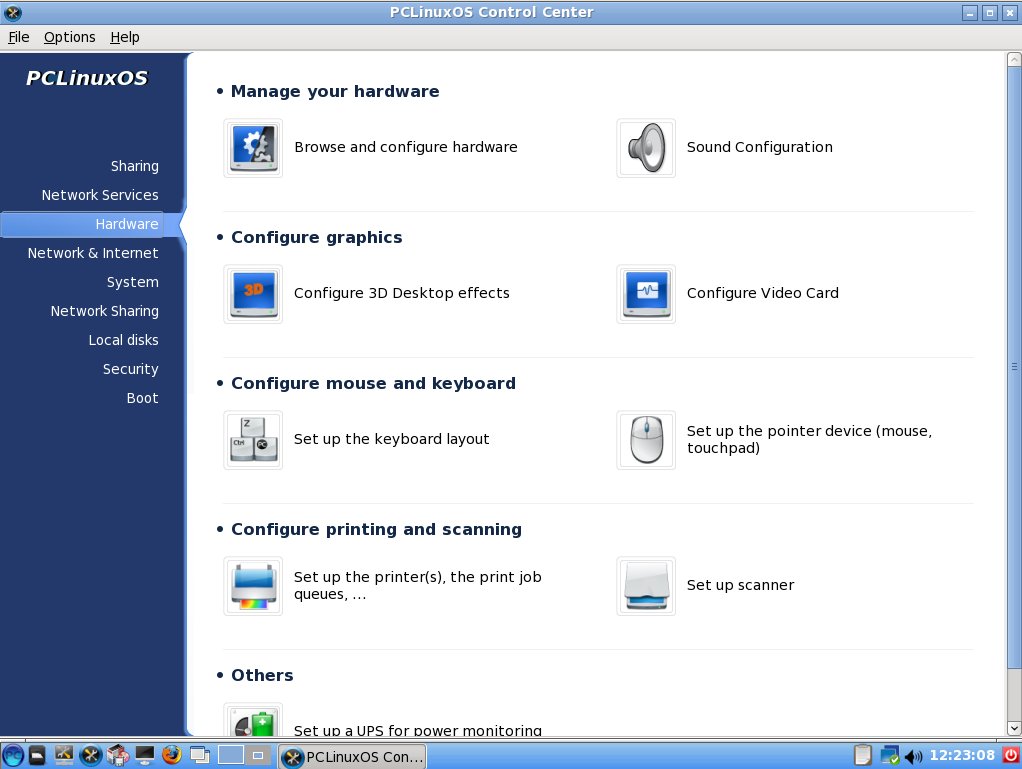Viewport: 1022px width, 769px height.
Task: Open the Help menu
Action: (124, 37)
